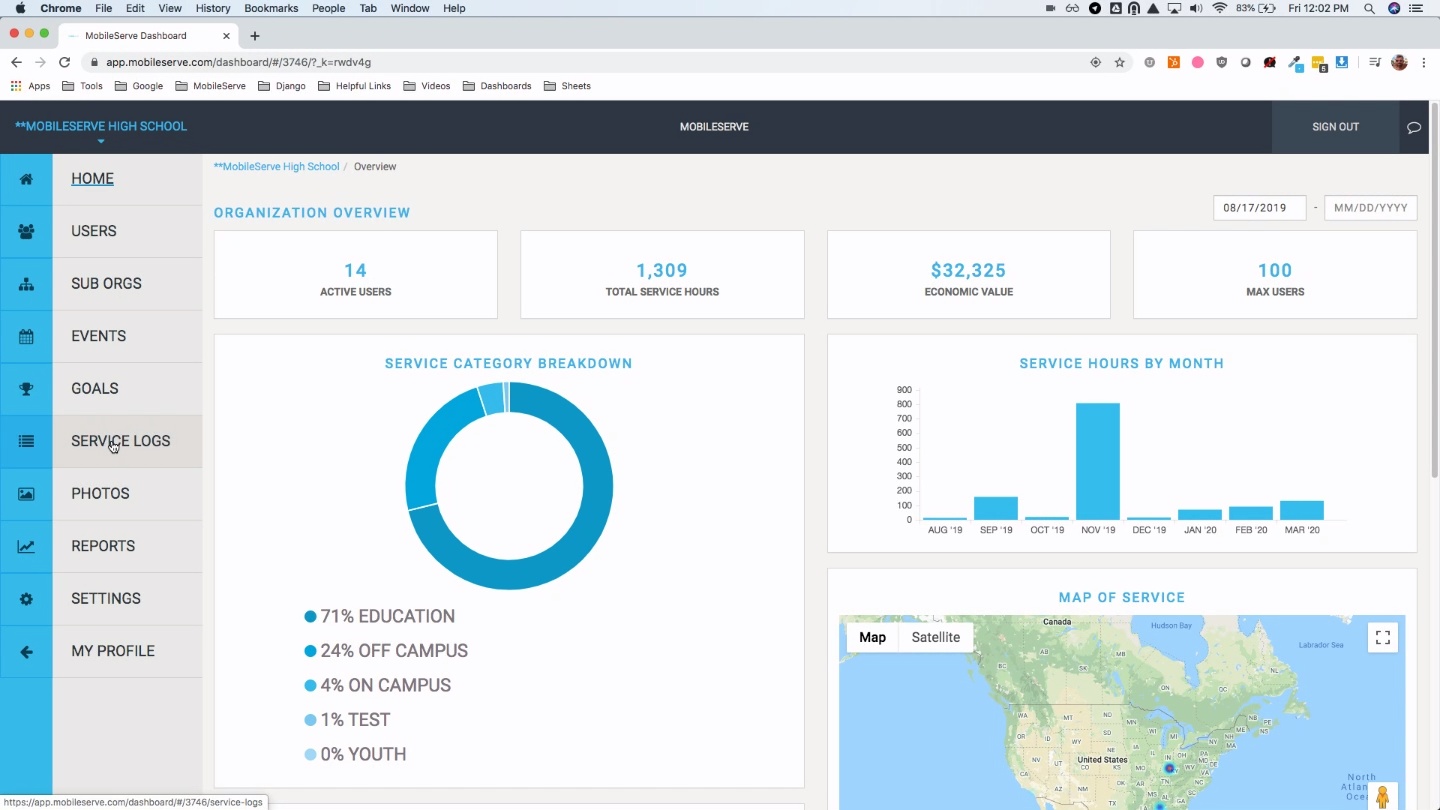The width and height of the screenshot is (1440, 810).
Task: Open the start date picker 08/17/2019
Action: click(x=1259, y=208)
